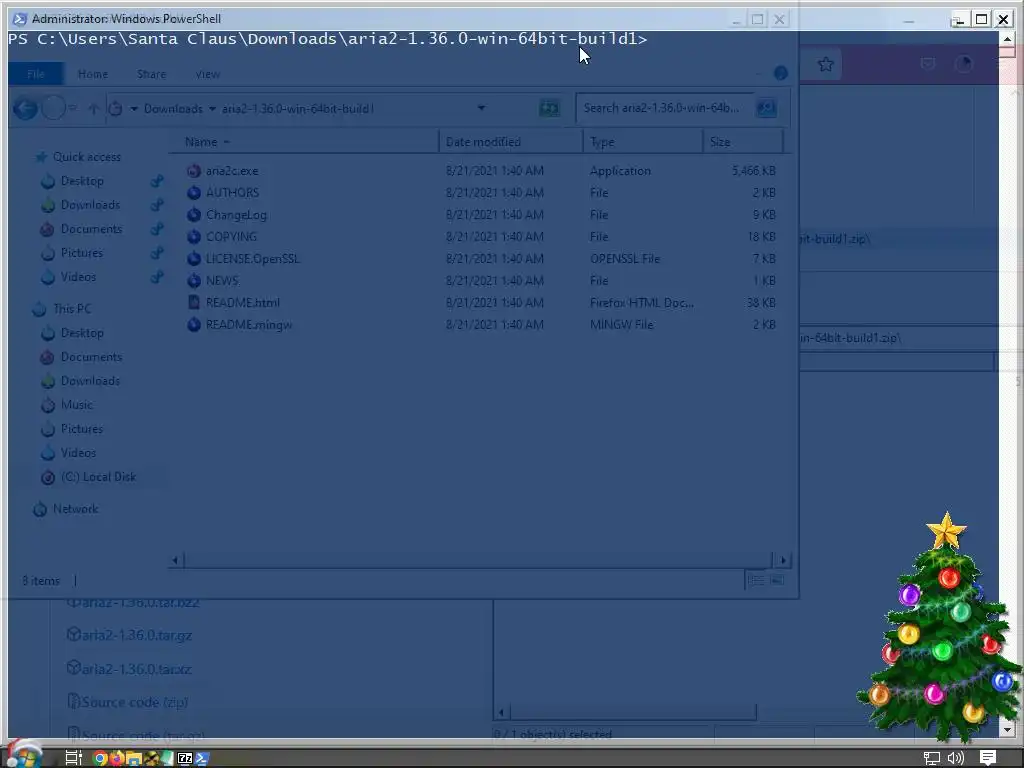Select the aria2c.exe application icon
Image resolution: width=1024 pixels, height=768 pixels.
pos(193,171)
